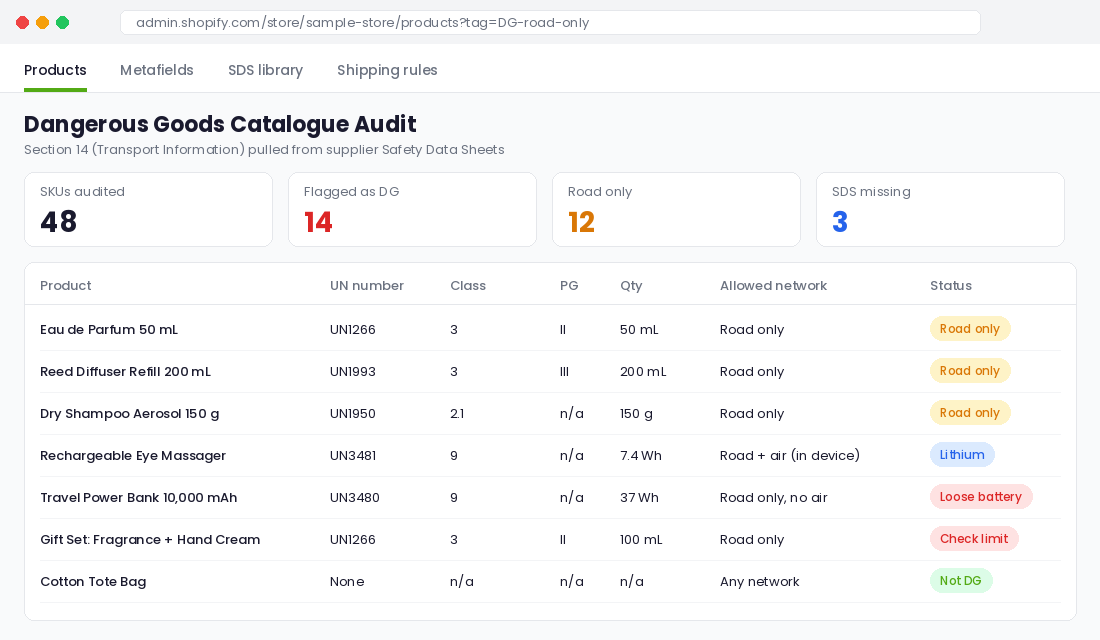The height and width of the screenshot is (640, 1100).
Task: Click packing group III in Reed Diffuser row
Action: (x=564, y=371)
